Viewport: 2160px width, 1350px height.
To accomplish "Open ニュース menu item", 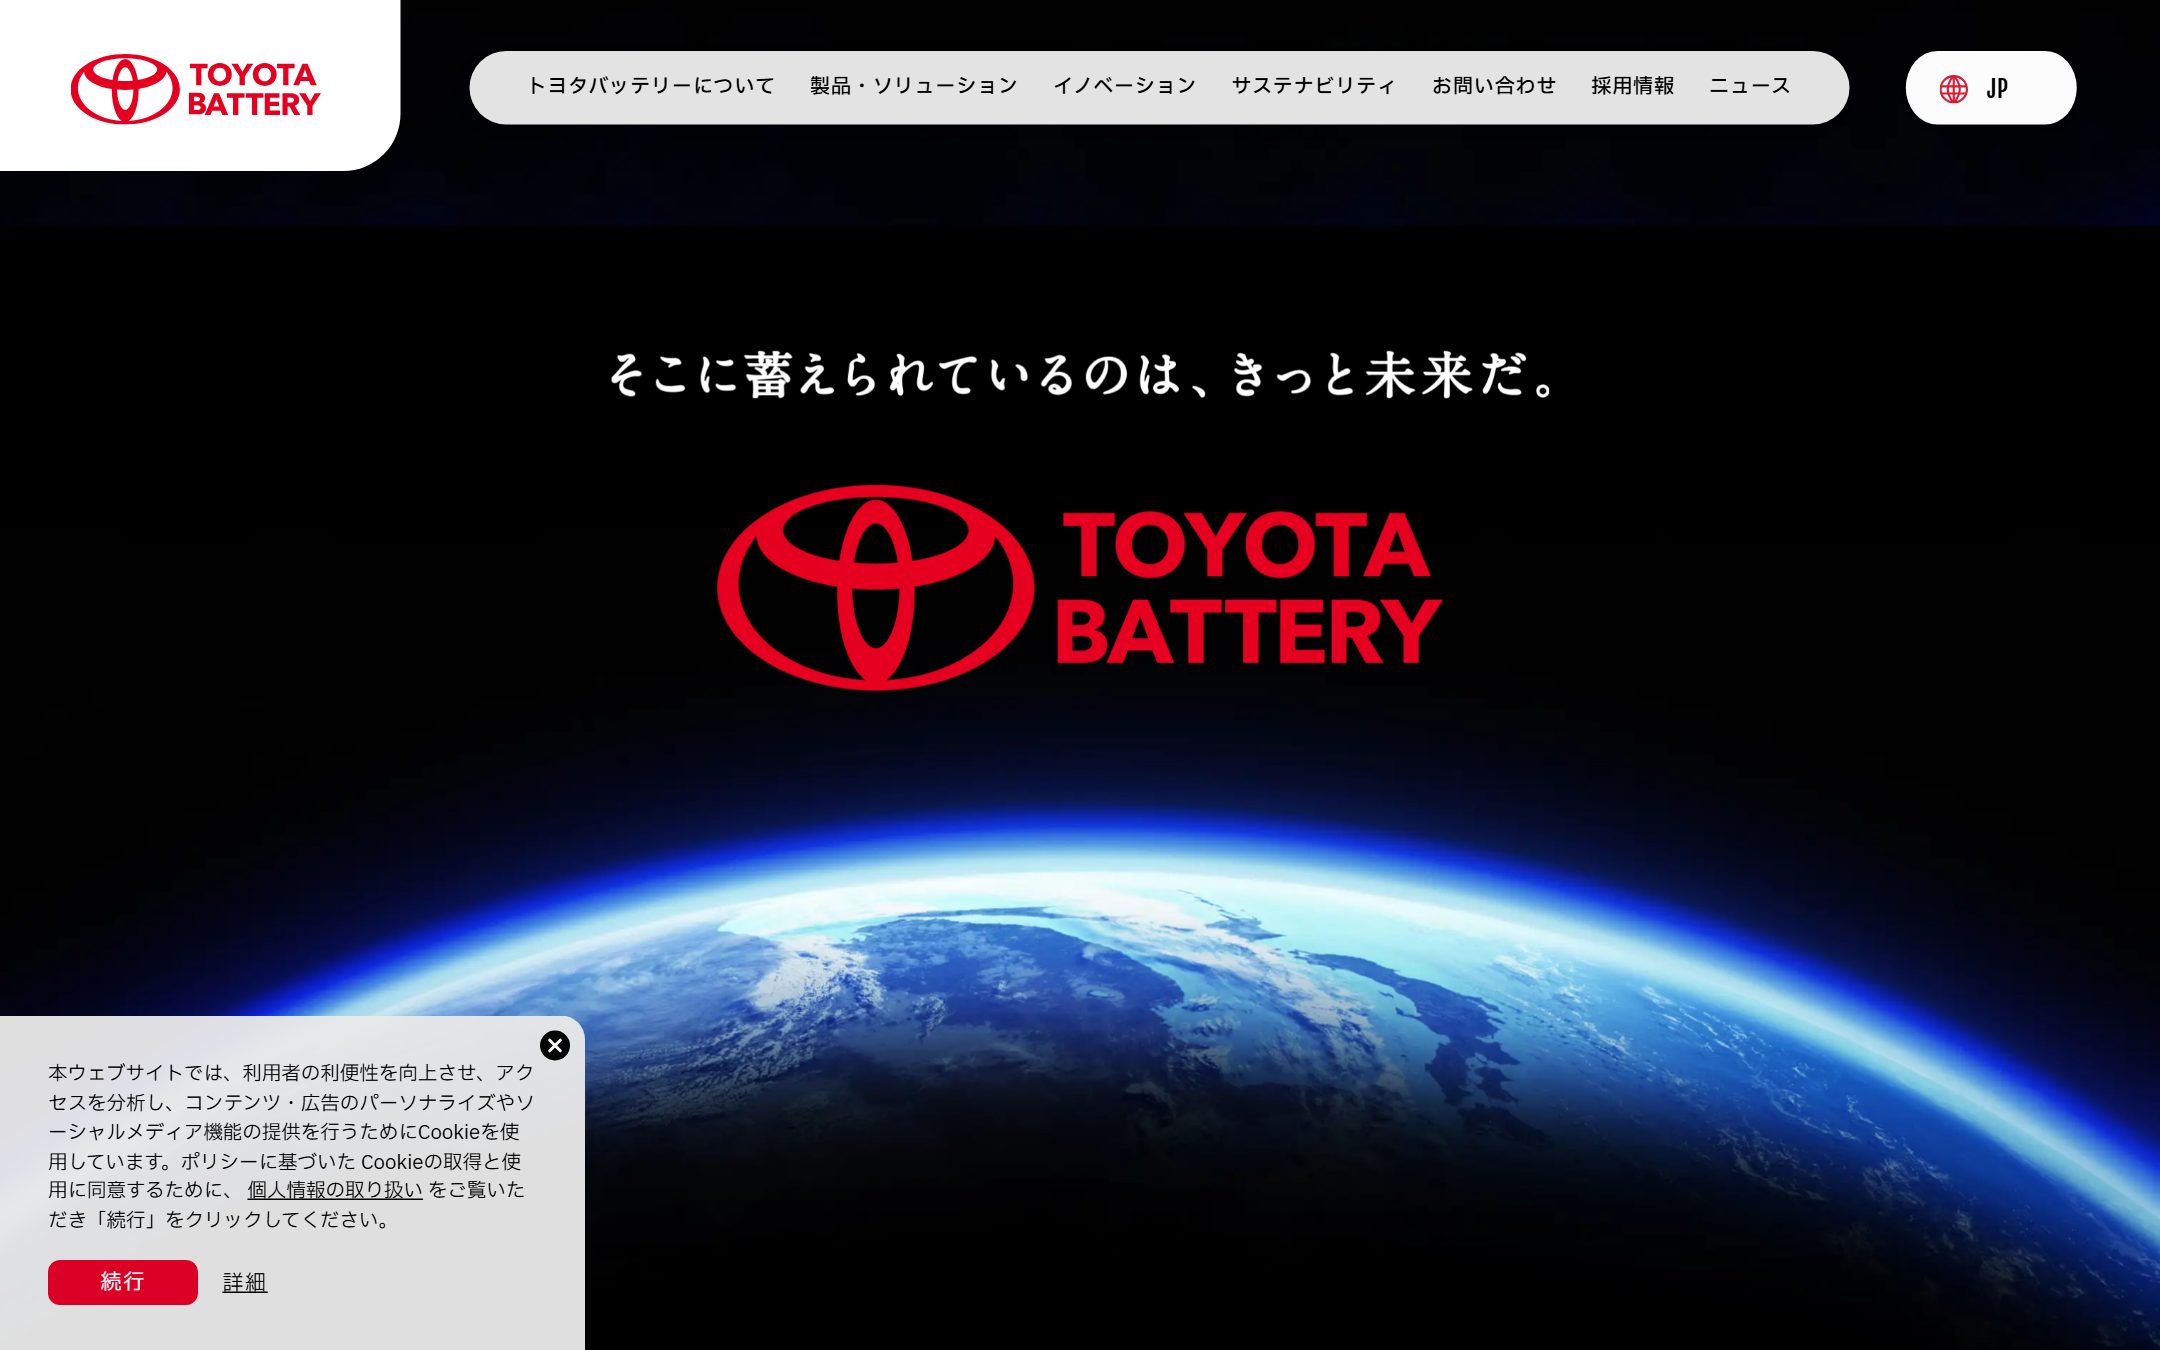I will coord(1750,86).
